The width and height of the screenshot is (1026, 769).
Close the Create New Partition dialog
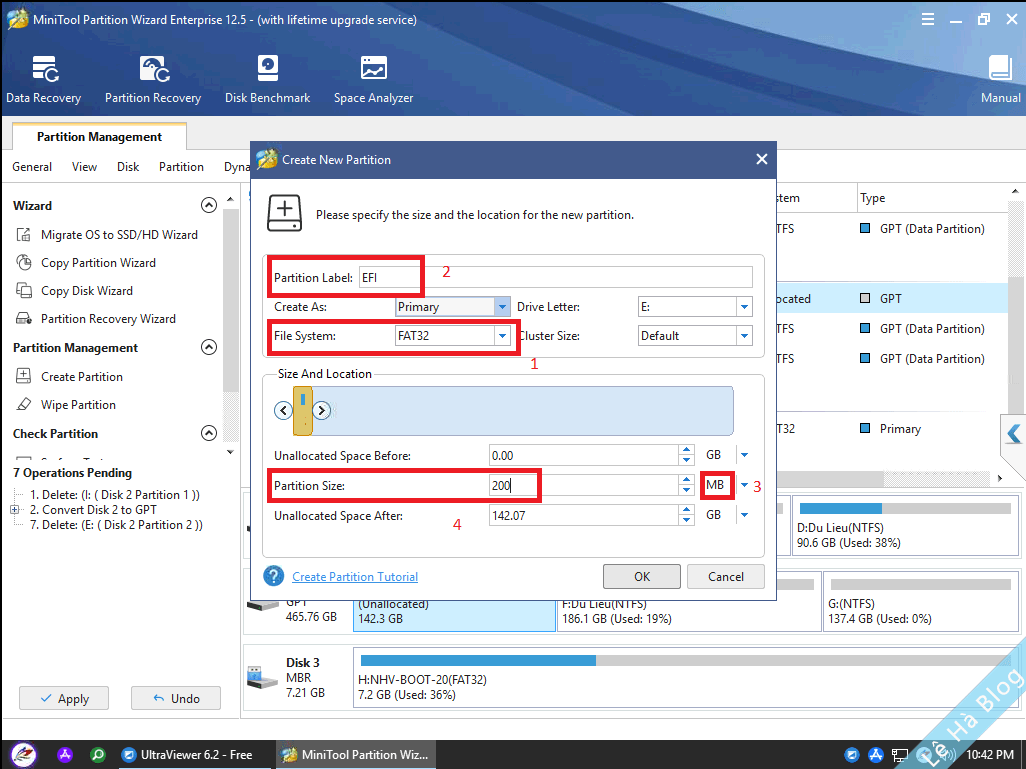pos(762,159)
